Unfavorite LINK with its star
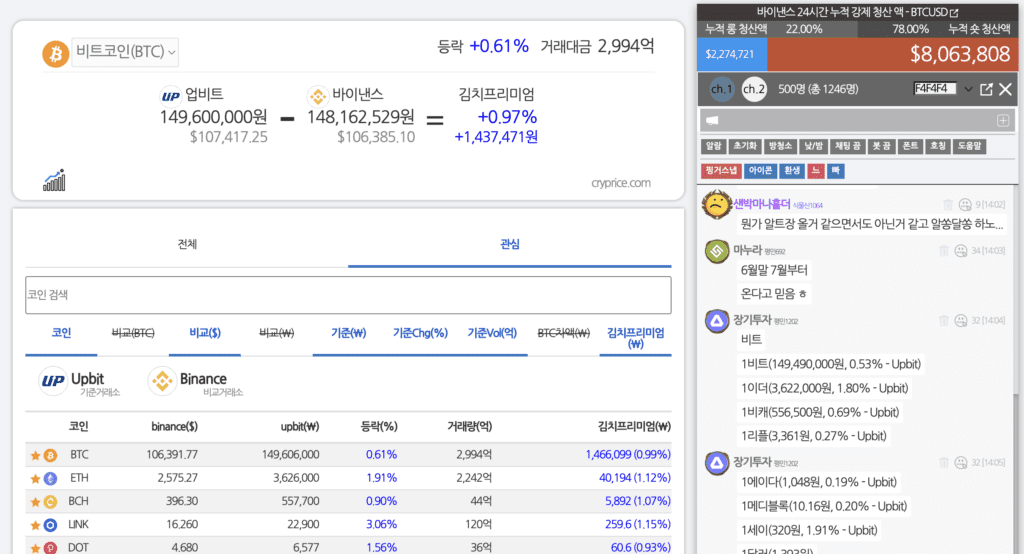The image size is (1024, 554). pyautogui.click(x=35, y=525)
